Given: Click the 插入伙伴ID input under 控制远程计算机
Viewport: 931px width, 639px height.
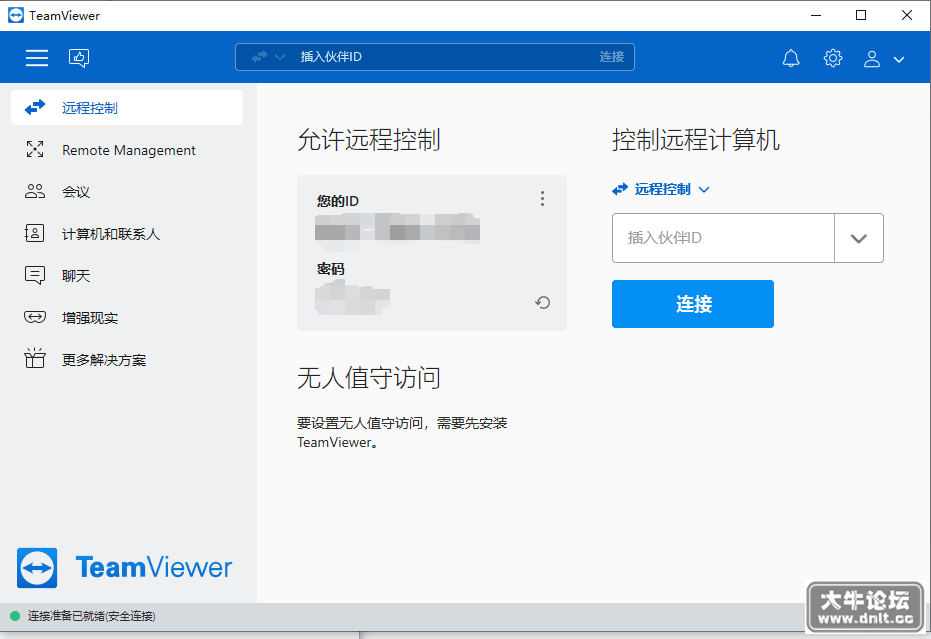Looking at the screenshot, I should click(723, 238).
